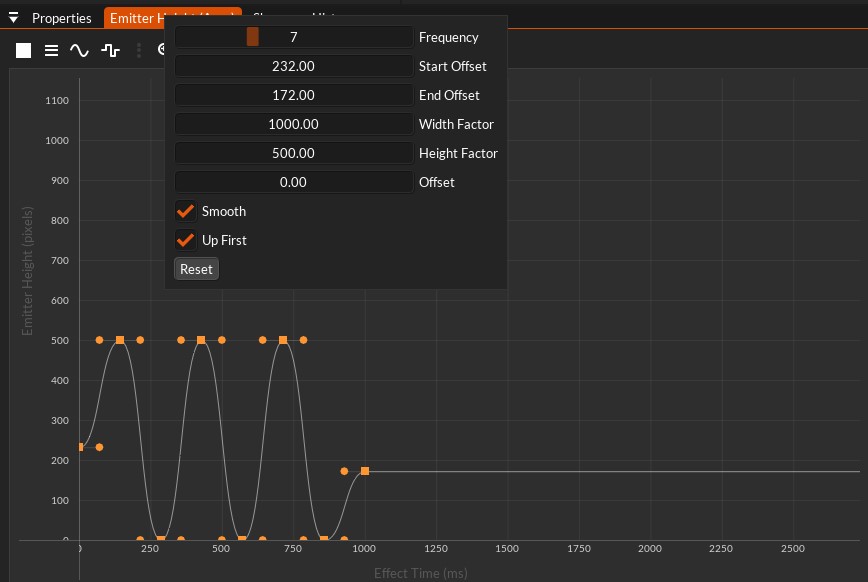Screen dimensions: 868x582
Task: Click the End Offset label
Action: click(x=449, y=95)
